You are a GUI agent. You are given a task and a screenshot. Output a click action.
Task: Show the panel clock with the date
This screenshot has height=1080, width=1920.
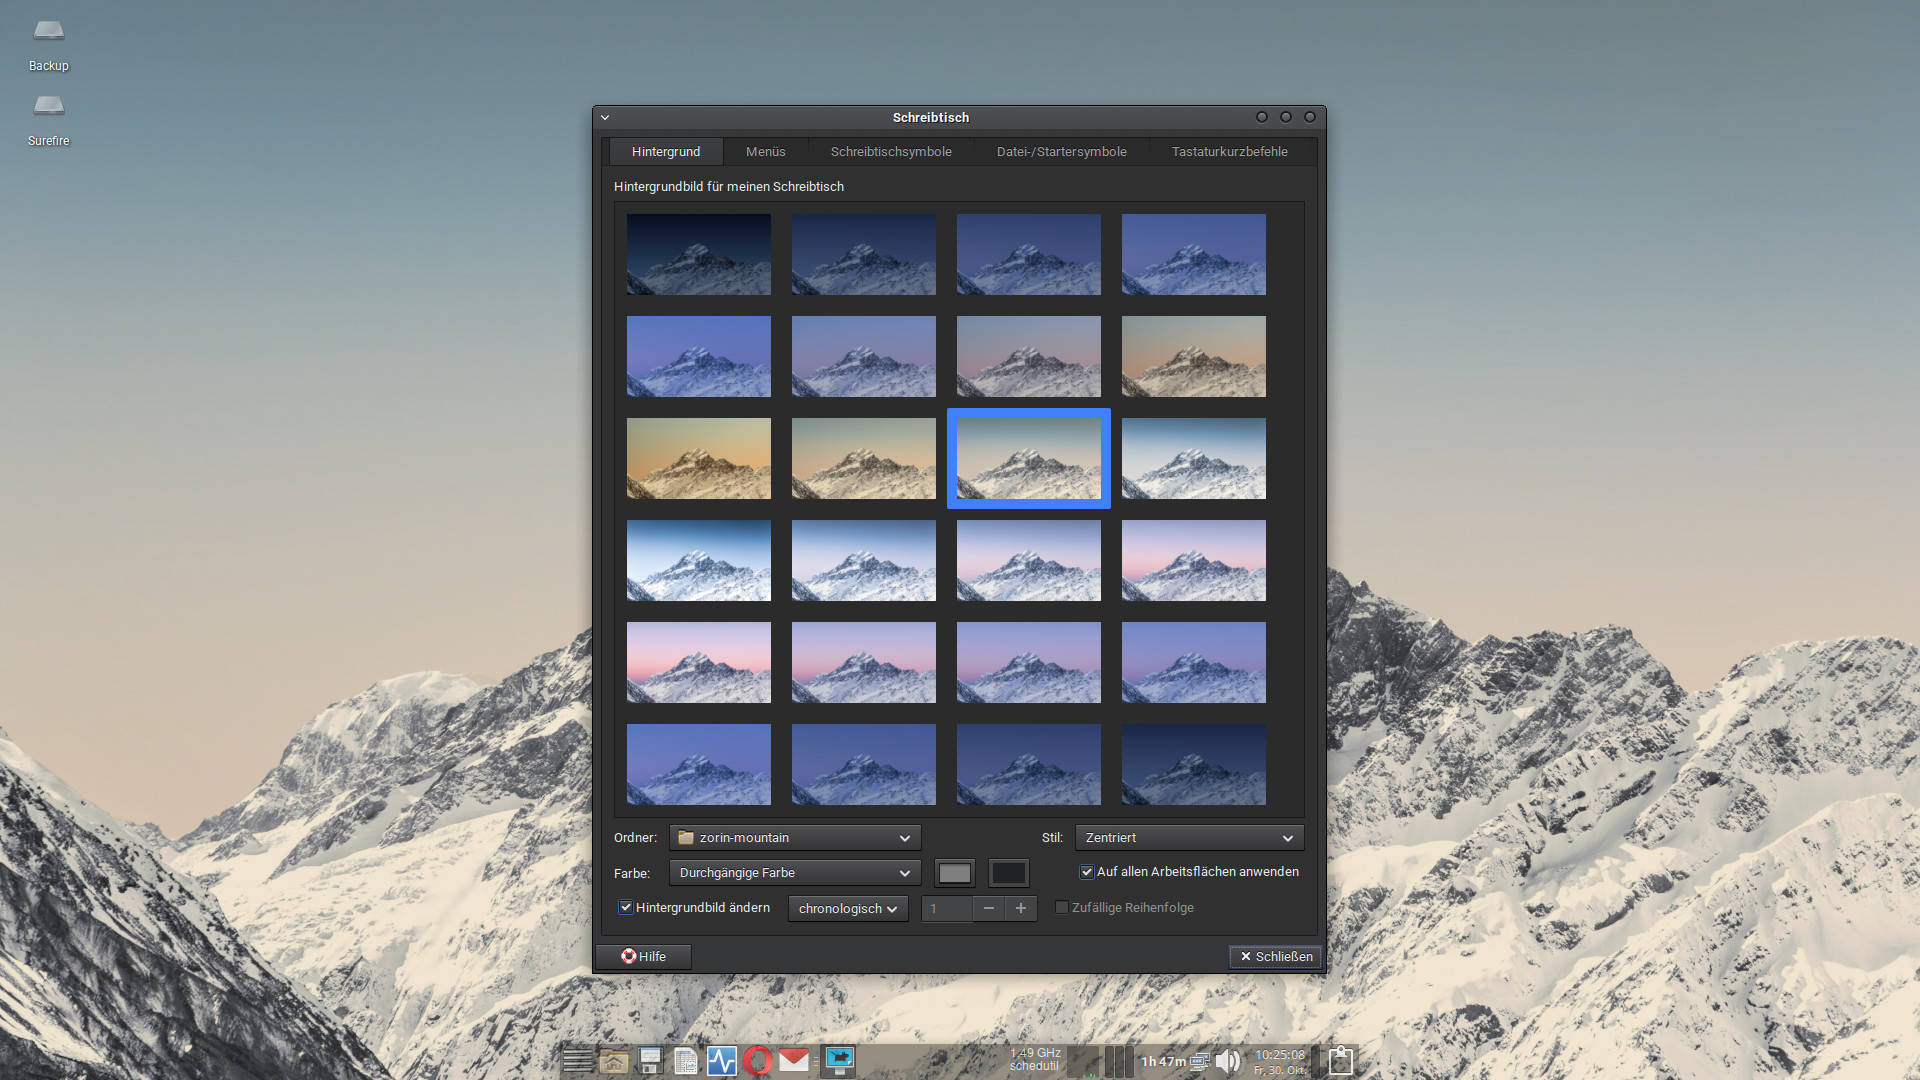click(x=1280, y=1061)
